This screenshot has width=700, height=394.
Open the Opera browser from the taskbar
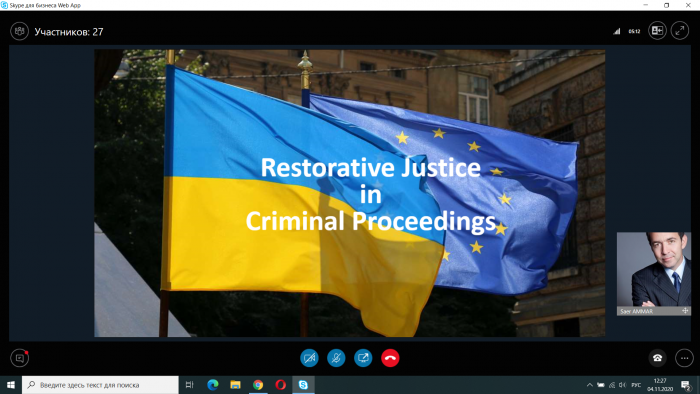[x=280, y=385]
